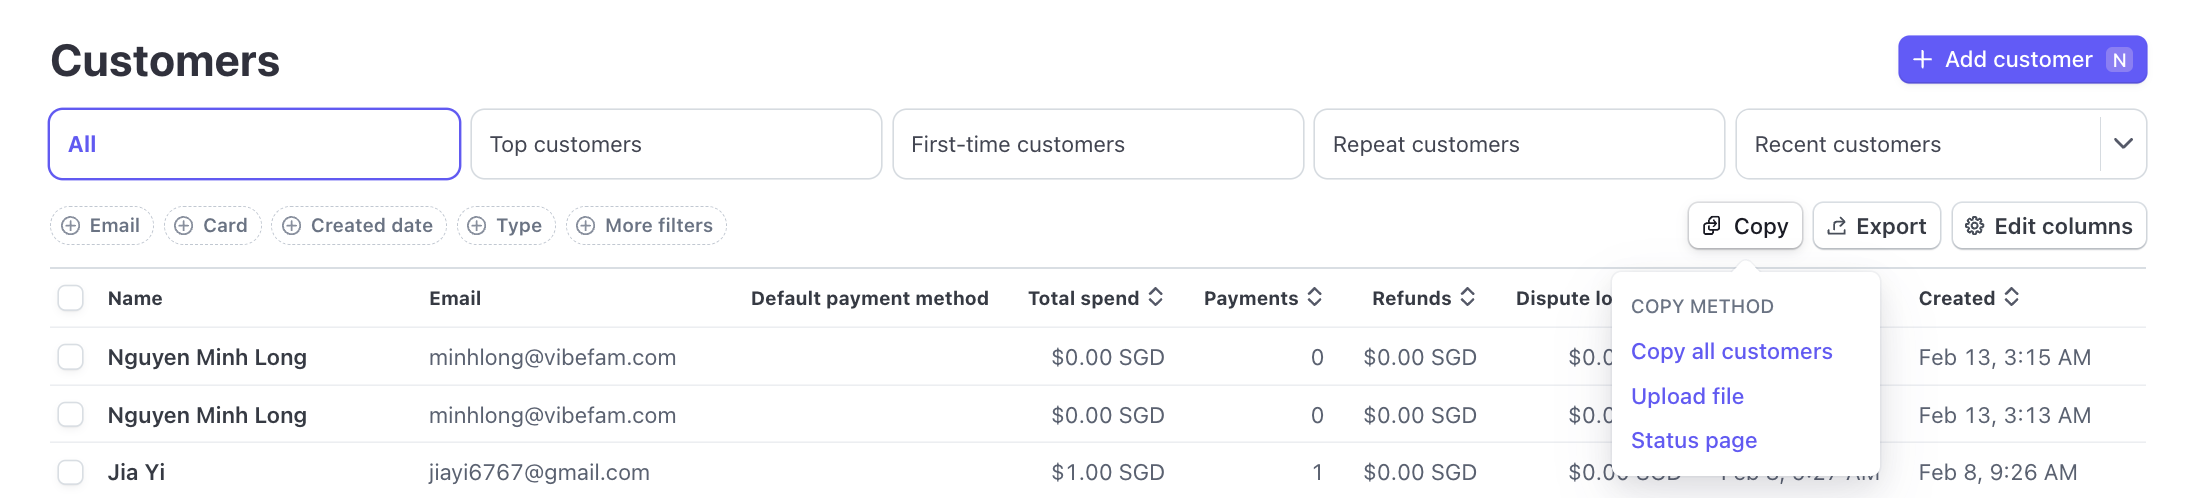2194x498 pixels.
Task: Select the Jia Yi row checkbox
Action: click(70, 472)
